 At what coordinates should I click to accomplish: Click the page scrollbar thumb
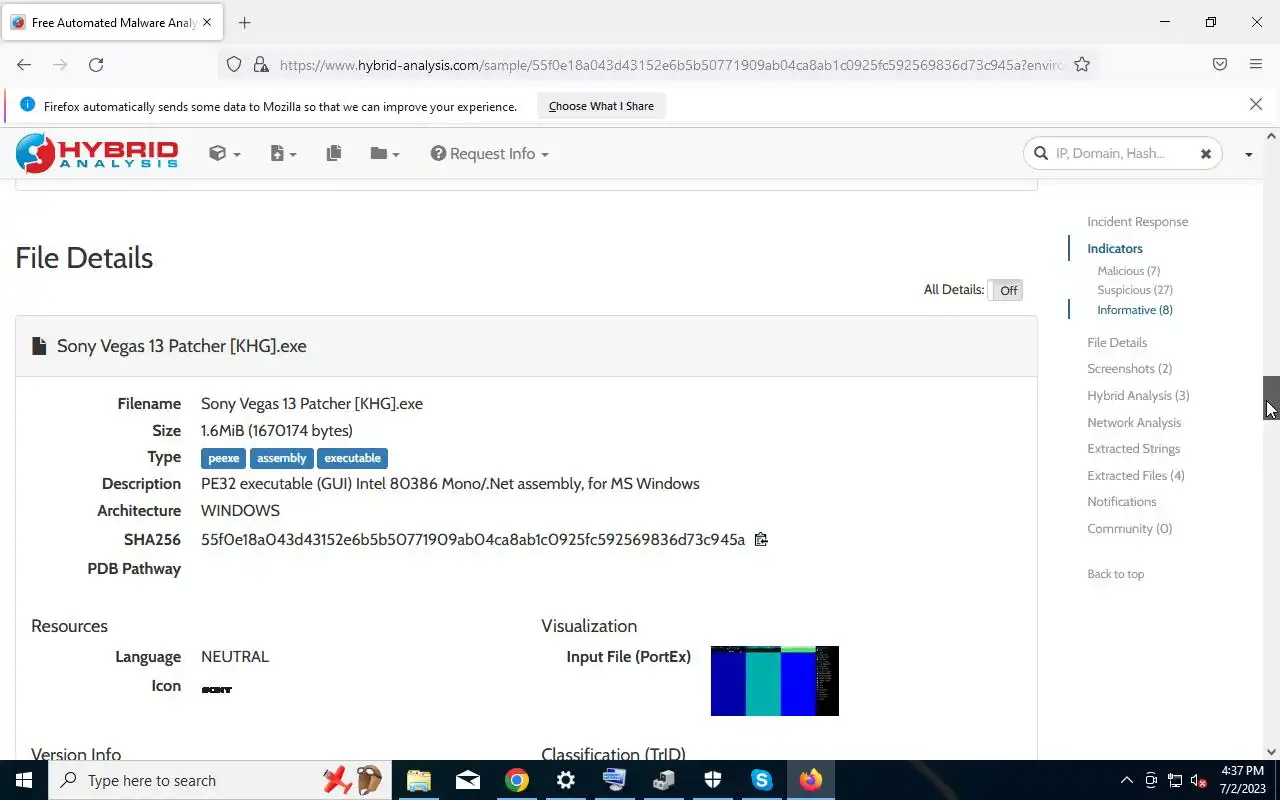(x=1271, y=397)
